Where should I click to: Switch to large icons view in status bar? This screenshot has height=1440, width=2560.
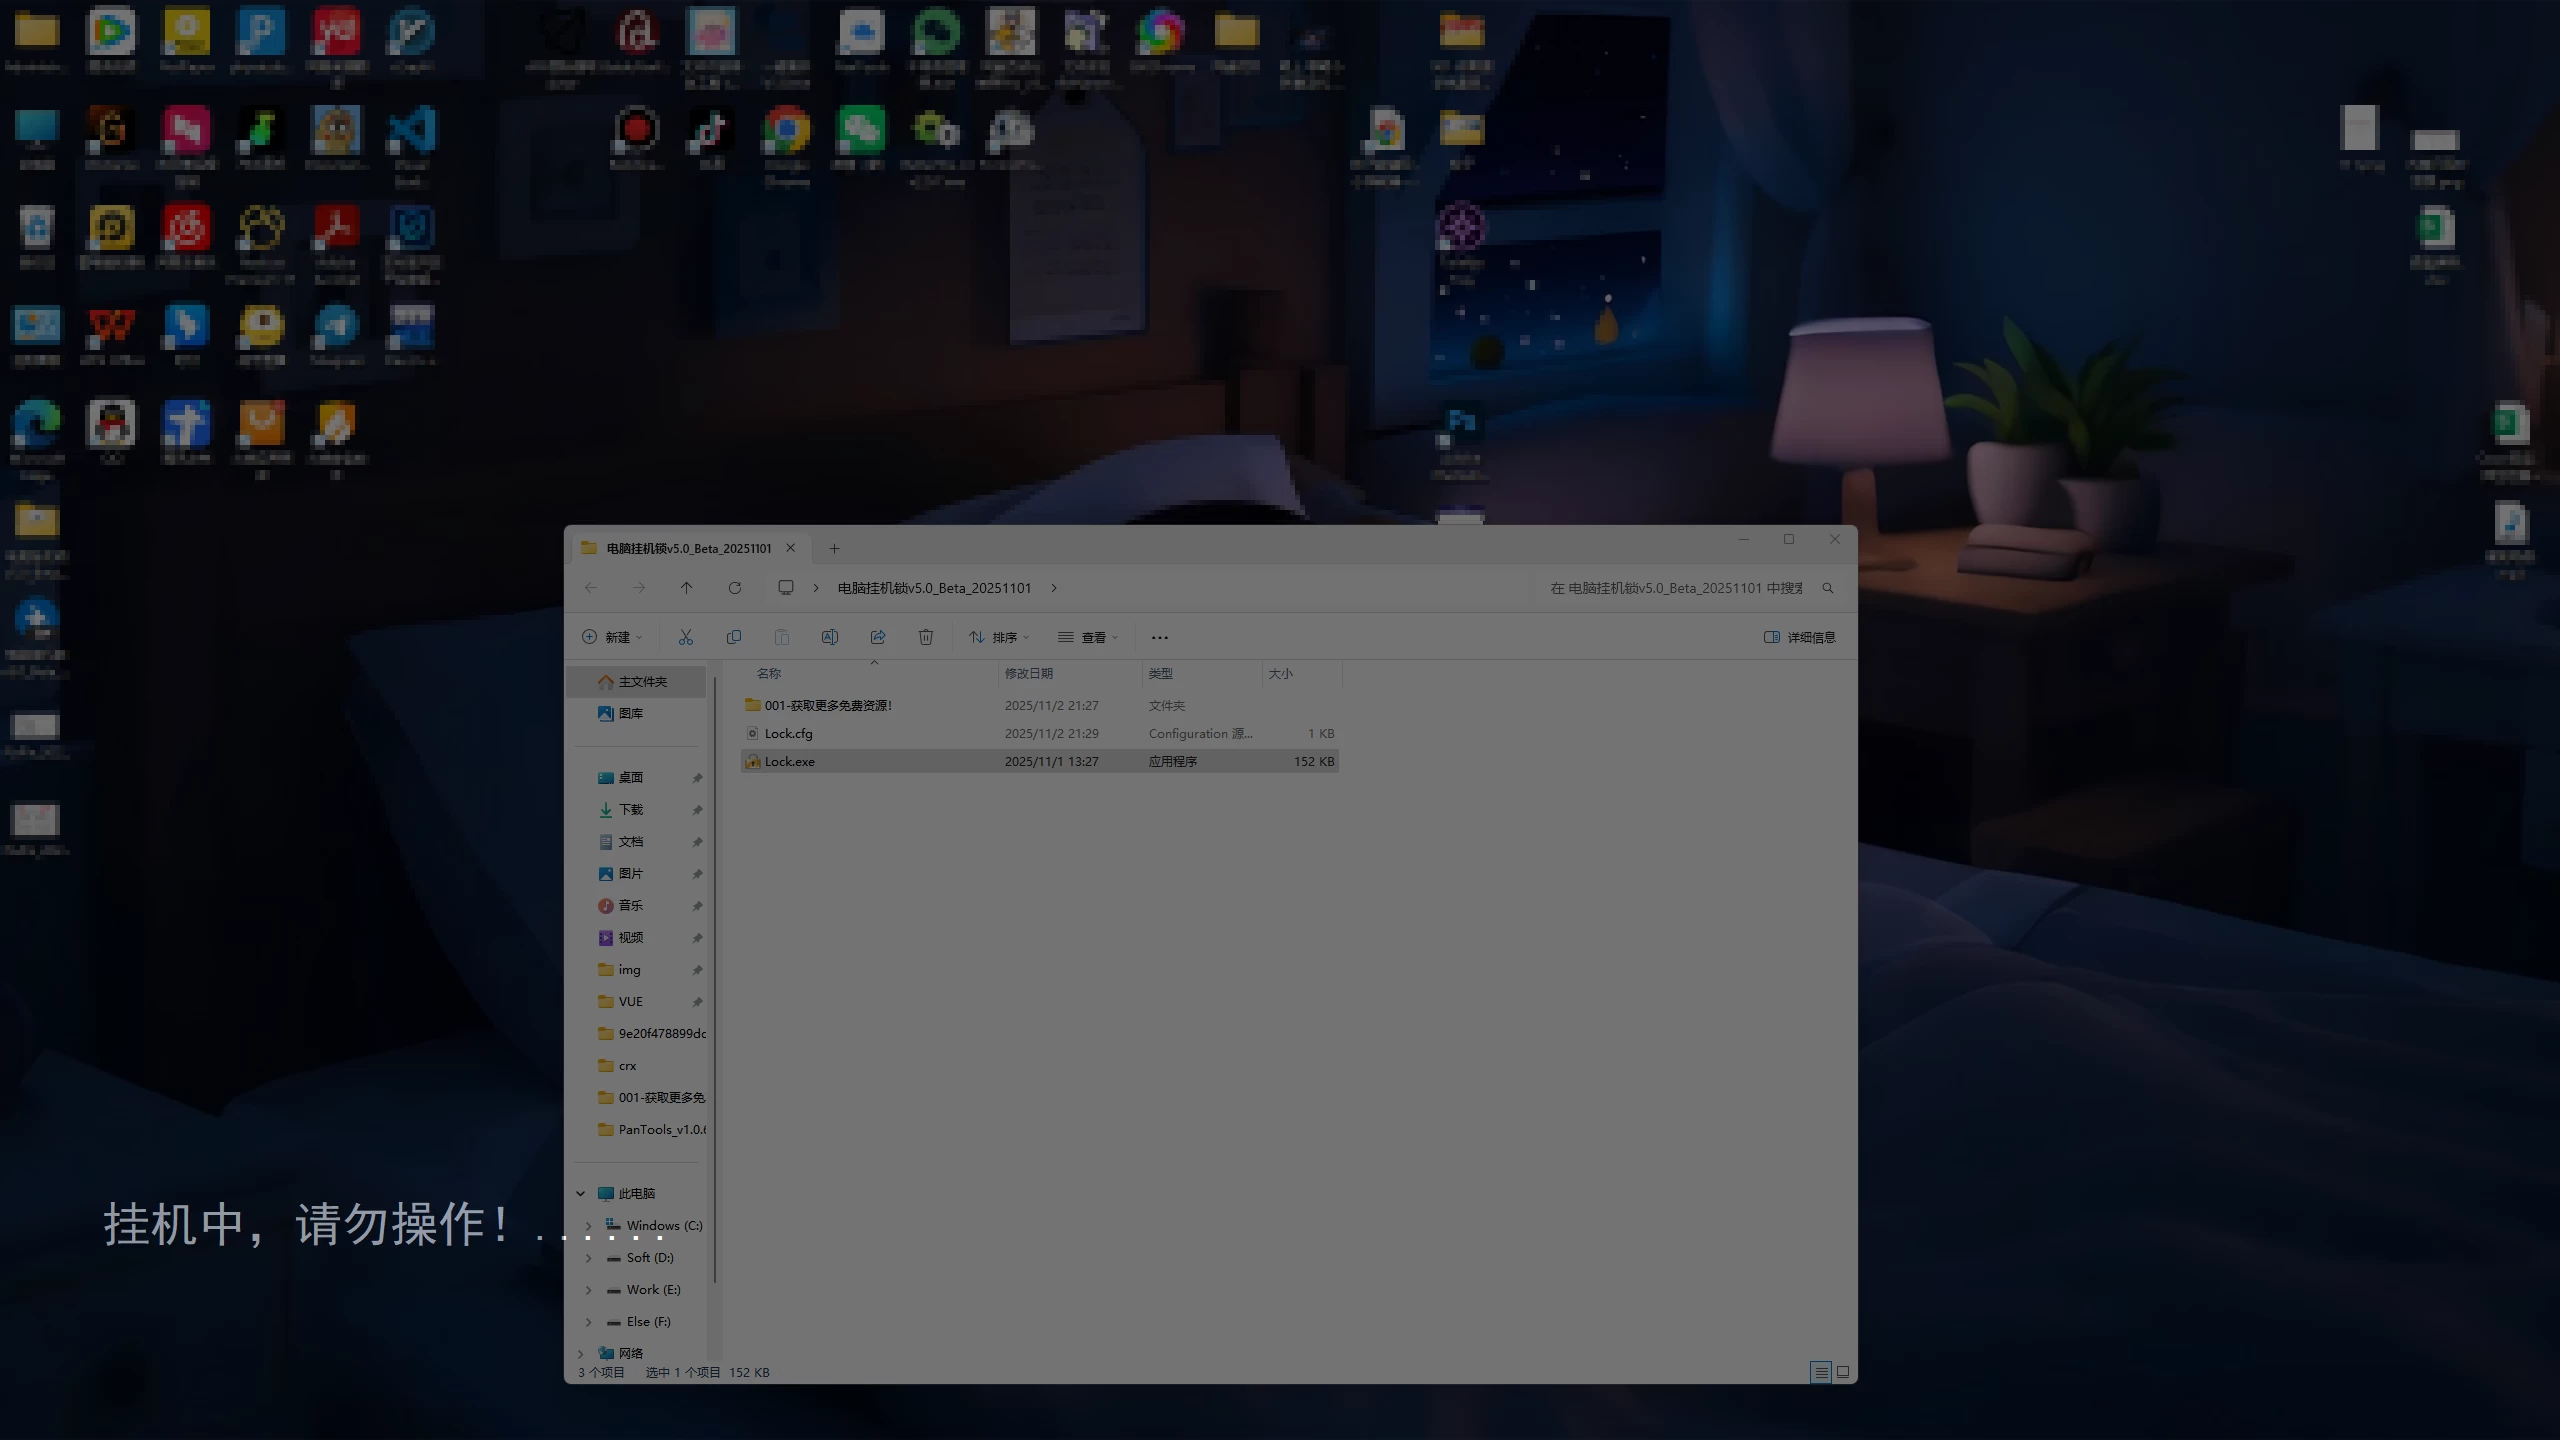(x=1843, y=1373)
